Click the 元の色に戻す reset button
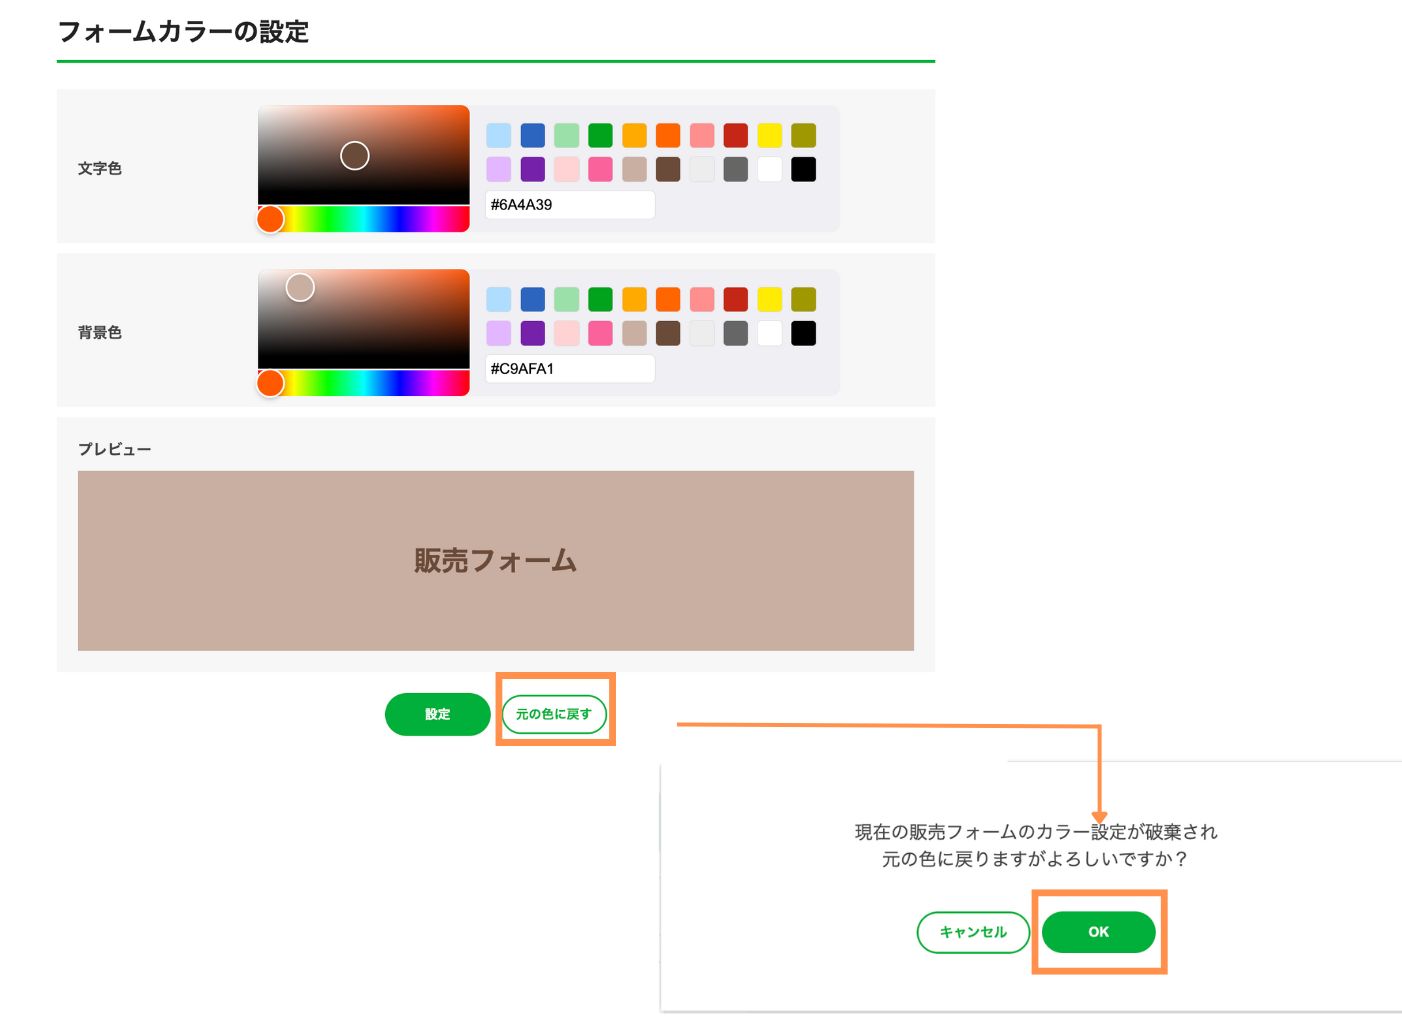The width and height of the screenshot is (1402, 1026). [554, 714]
